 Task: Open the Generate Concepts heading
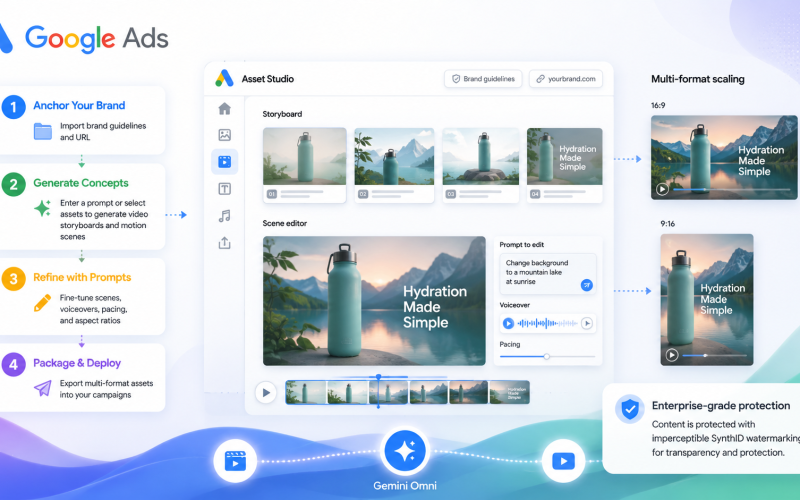pyautogui.click(x=81, y=183)
